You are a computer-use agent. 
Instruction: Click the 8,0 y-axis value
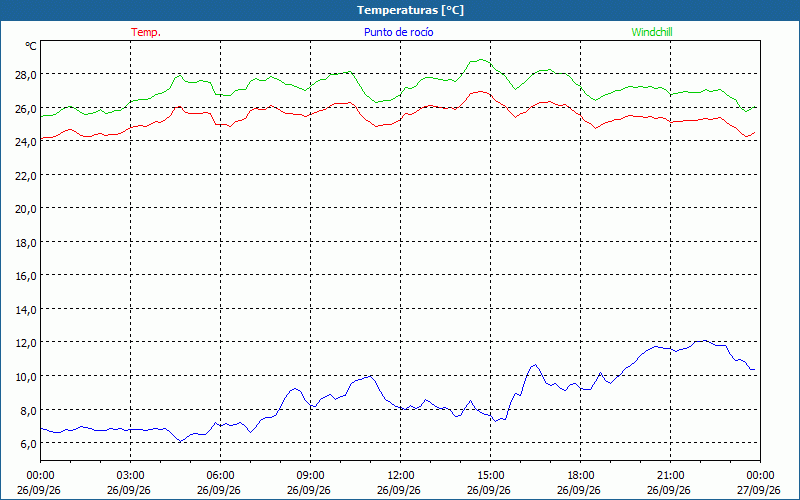click(x=28, y=411)
